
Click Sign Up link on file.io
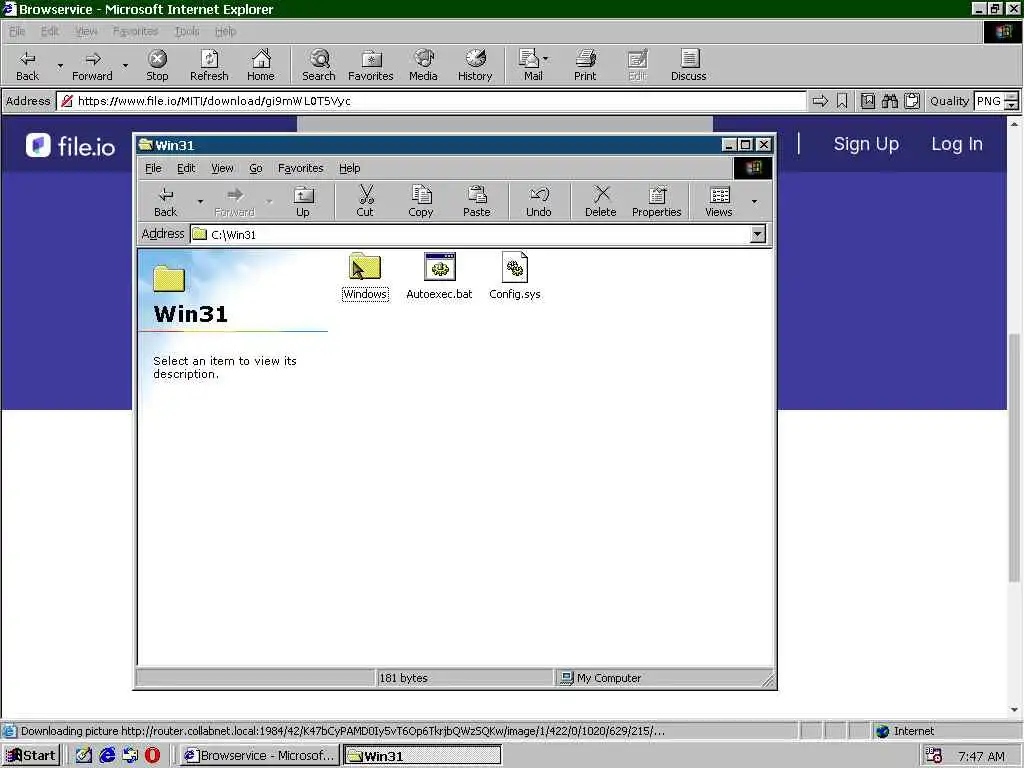(x=866, y=144)
